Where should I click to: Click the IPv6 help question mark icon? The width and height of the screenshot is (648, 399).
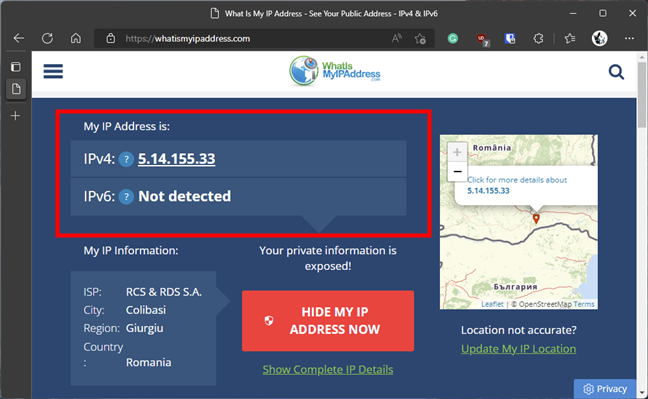[x=126, y=197]
